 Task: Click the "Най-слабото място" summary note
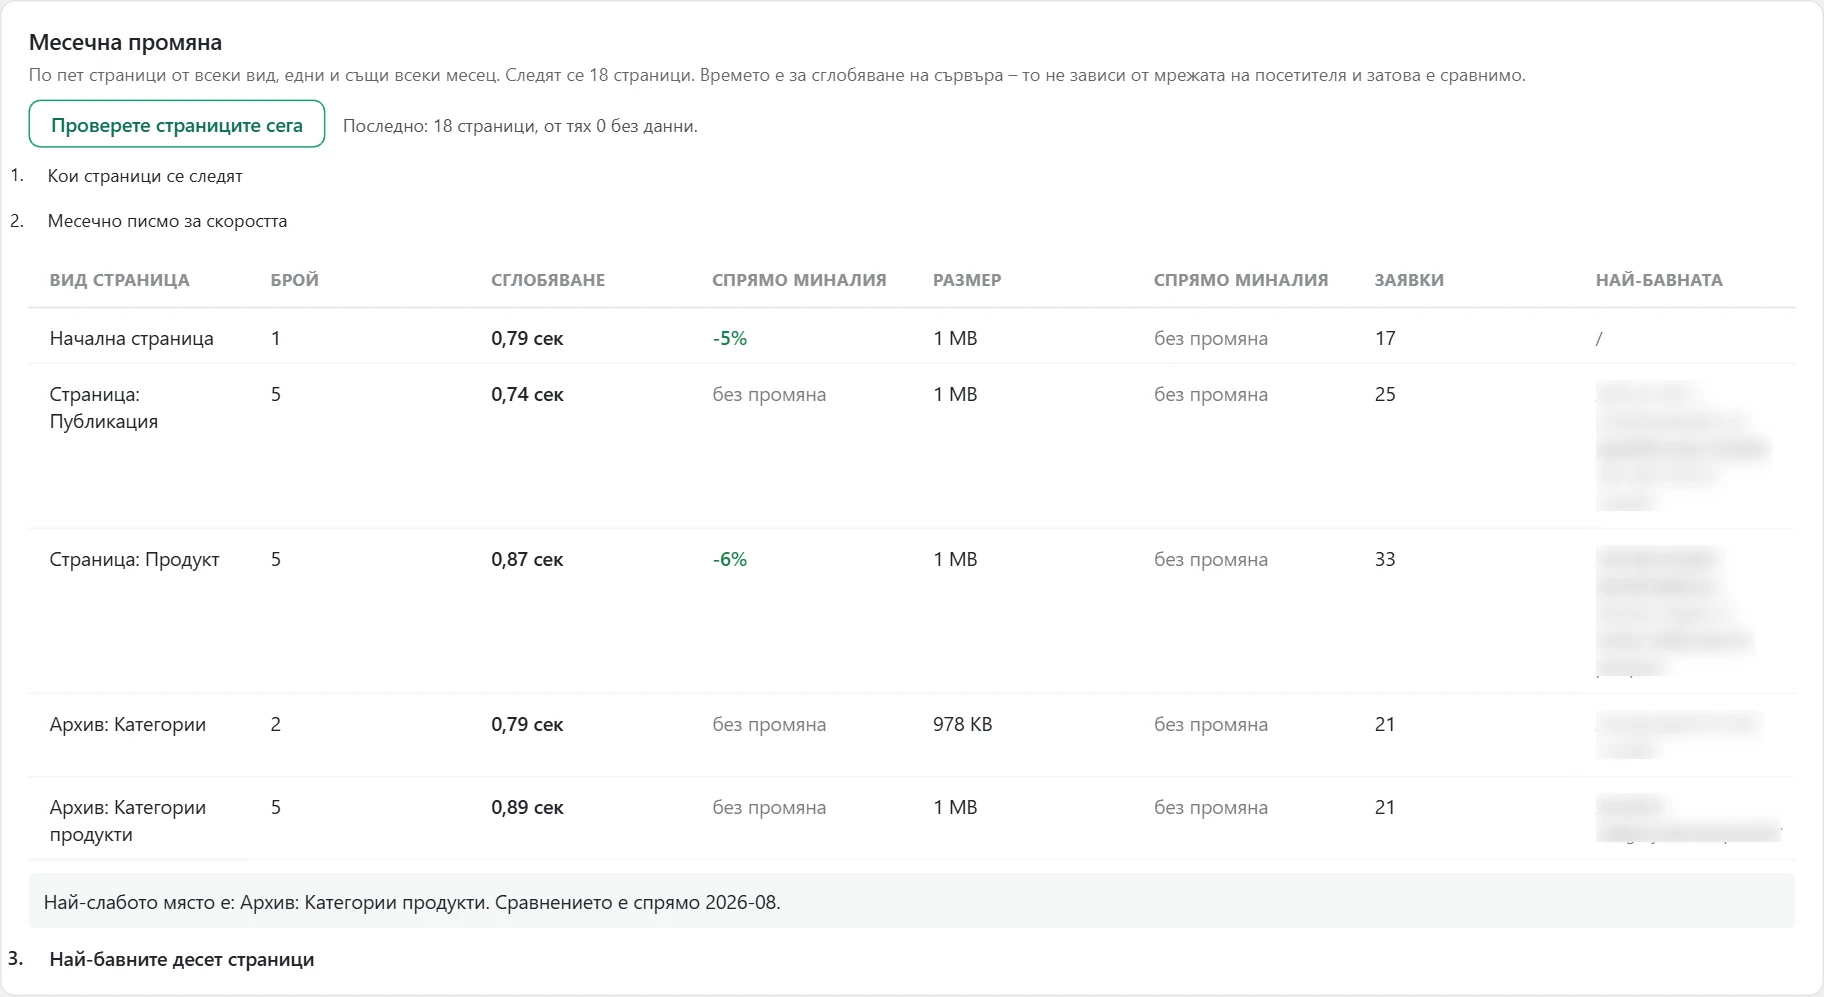[912, 902]
